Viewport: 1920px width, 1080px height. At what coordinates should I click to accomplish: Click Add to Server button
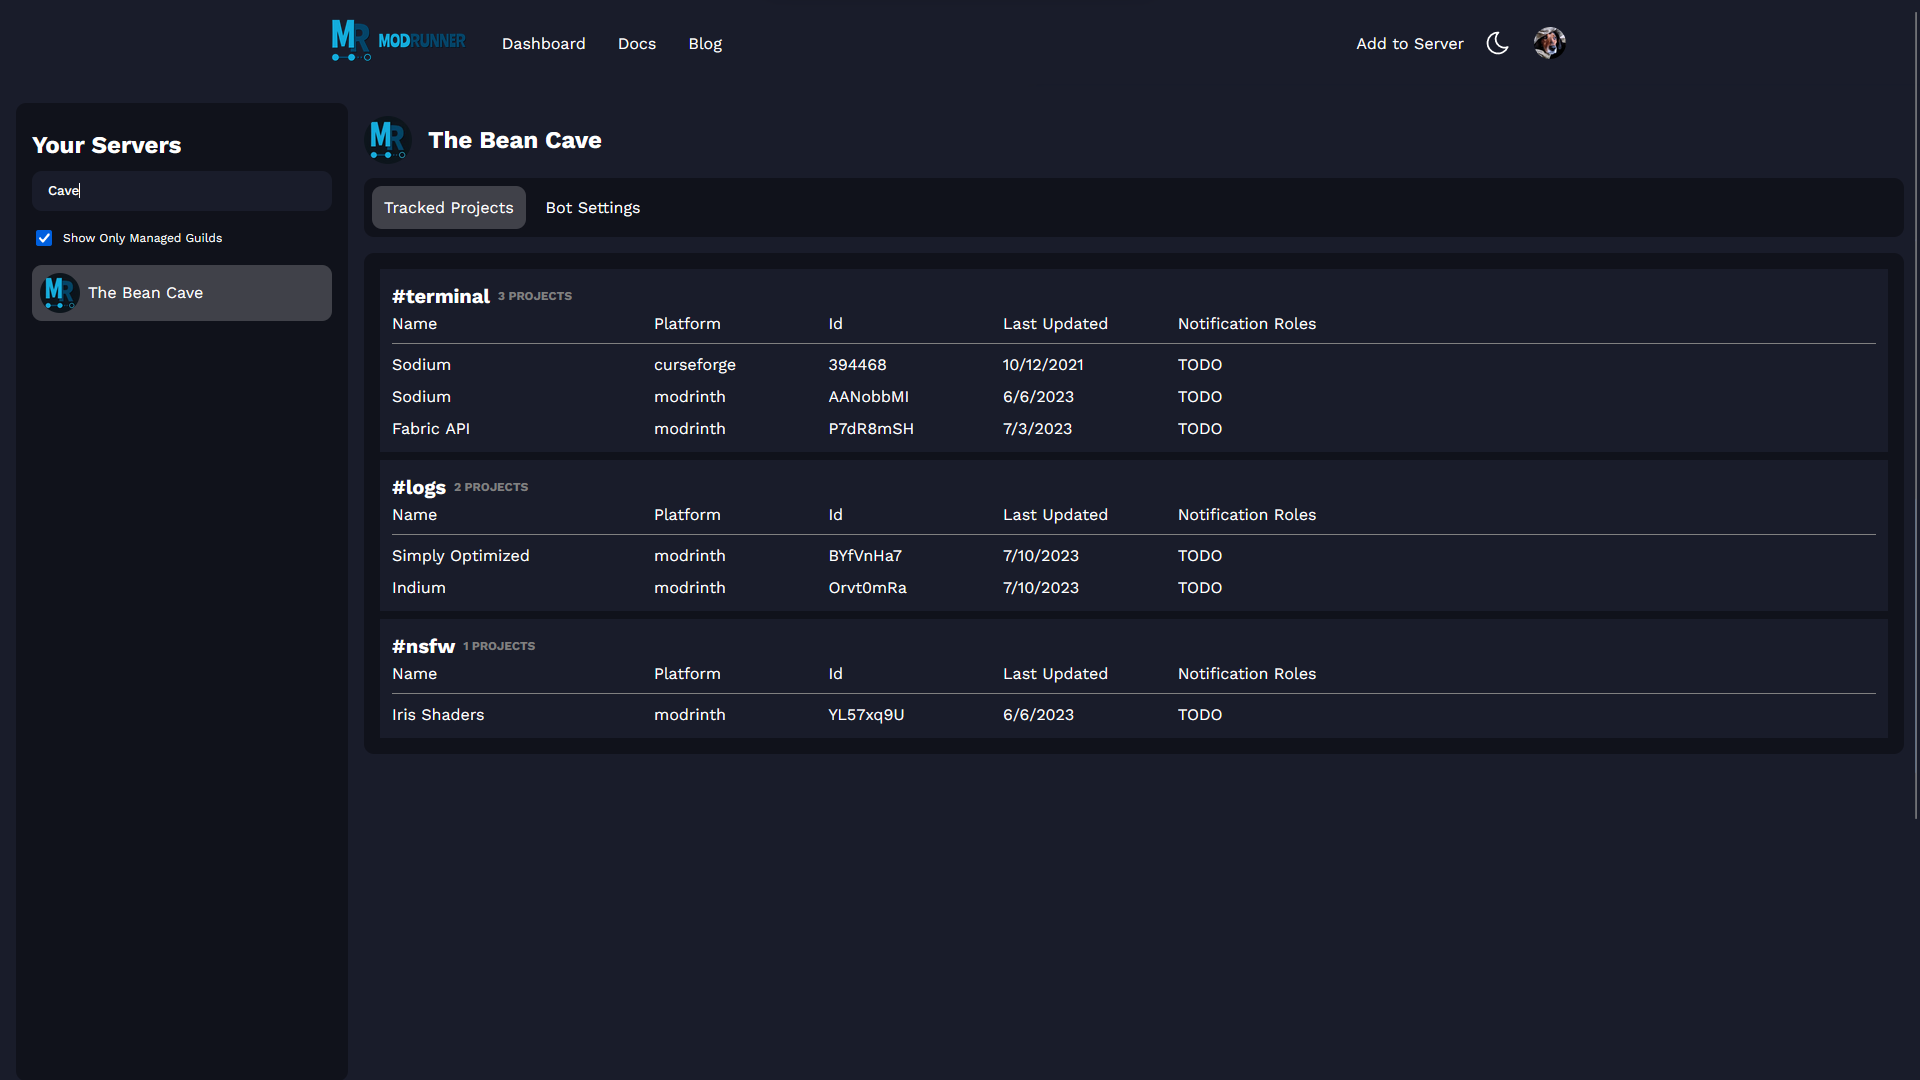point(1409,44)
